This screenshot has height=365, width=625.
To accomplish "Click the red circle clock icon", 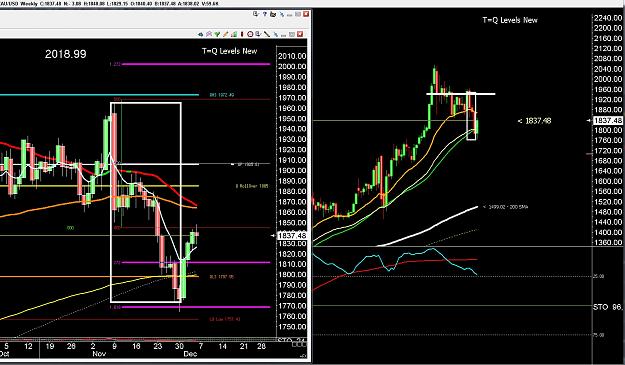I will pos(250,34).
